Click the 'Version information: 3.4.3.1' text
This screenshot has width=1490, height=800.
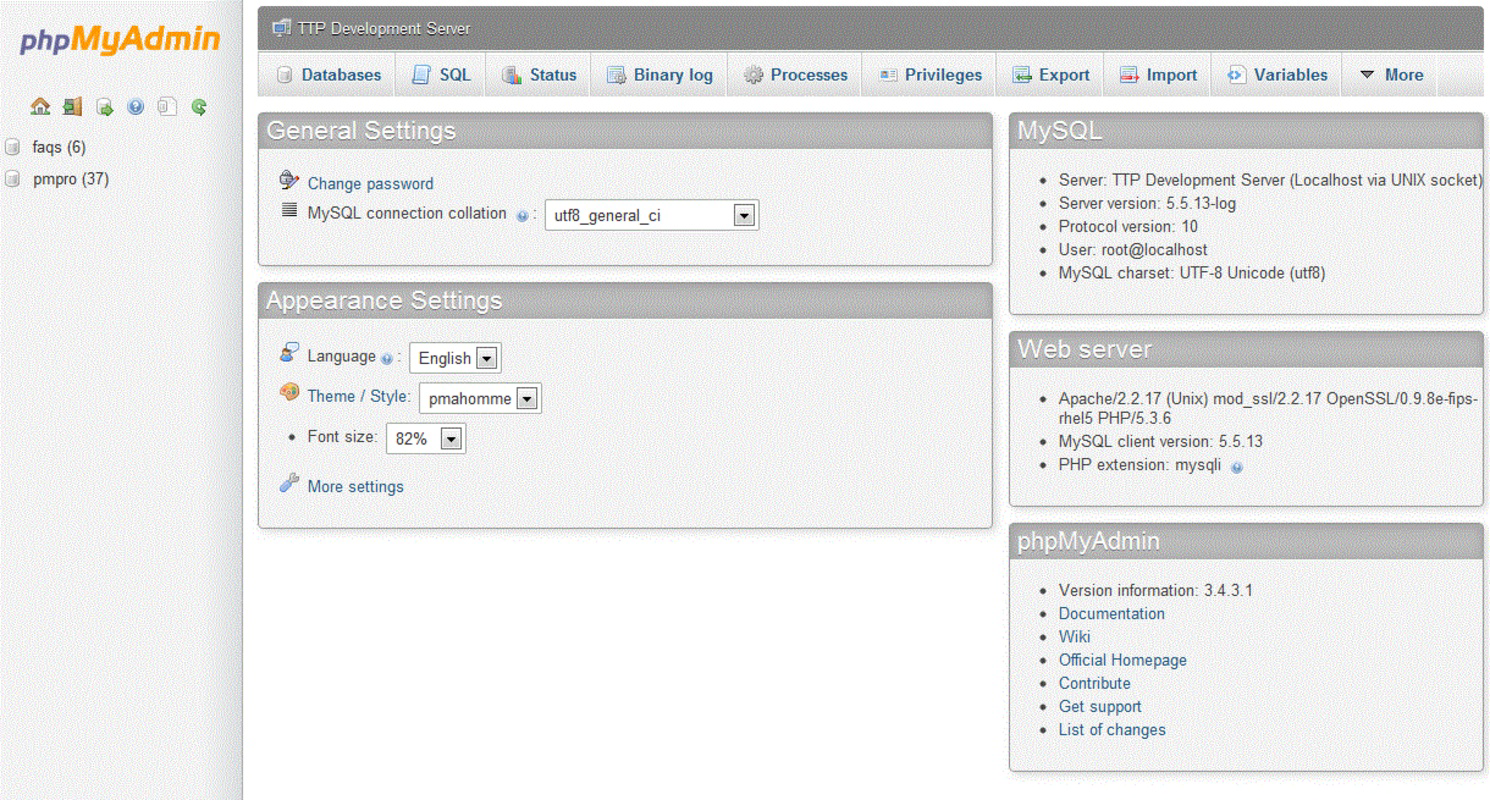(1155, 591)
